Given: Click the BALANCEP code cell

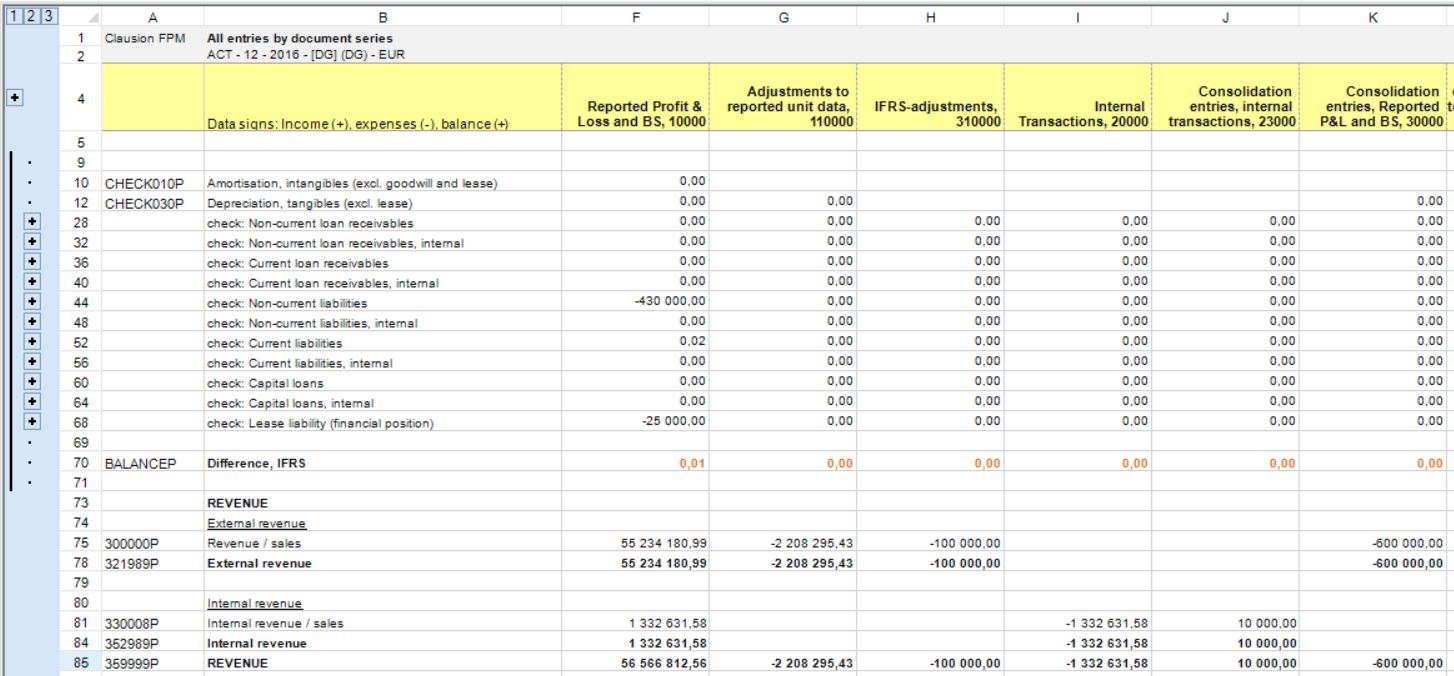Looking at the screenshot, I should coord(152,462).
